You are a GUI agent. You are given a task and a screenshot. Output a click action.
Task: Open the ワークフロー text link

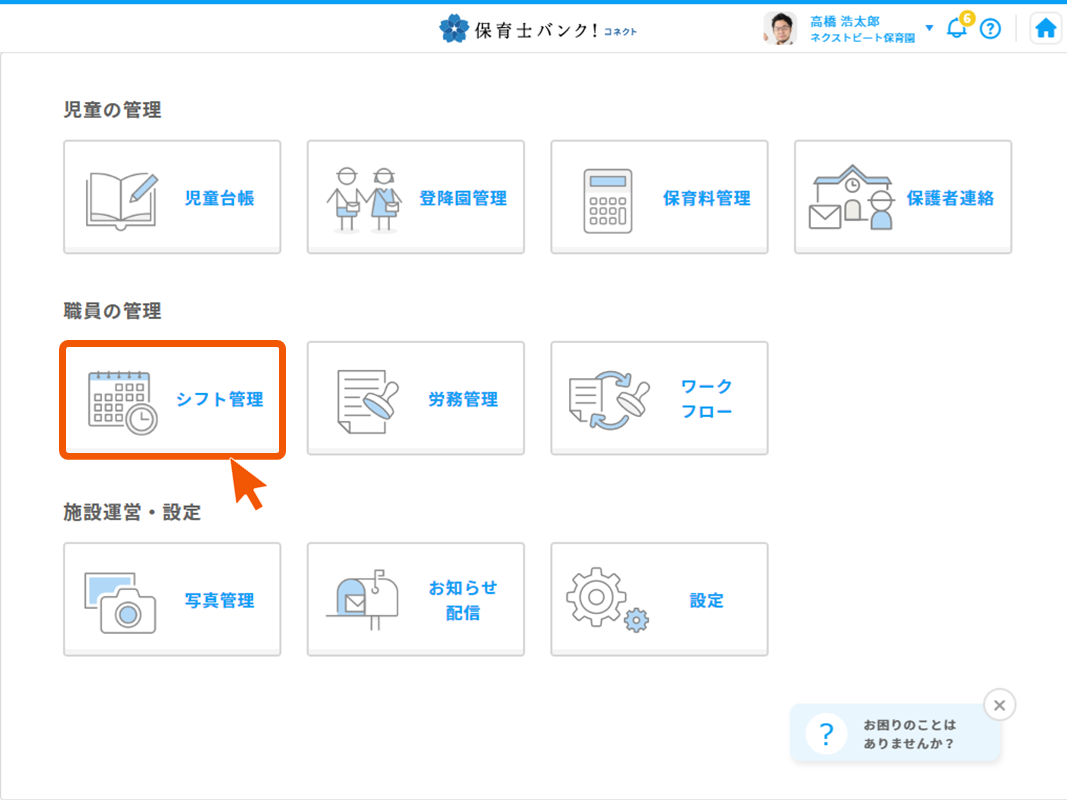(x=706, y=399)
